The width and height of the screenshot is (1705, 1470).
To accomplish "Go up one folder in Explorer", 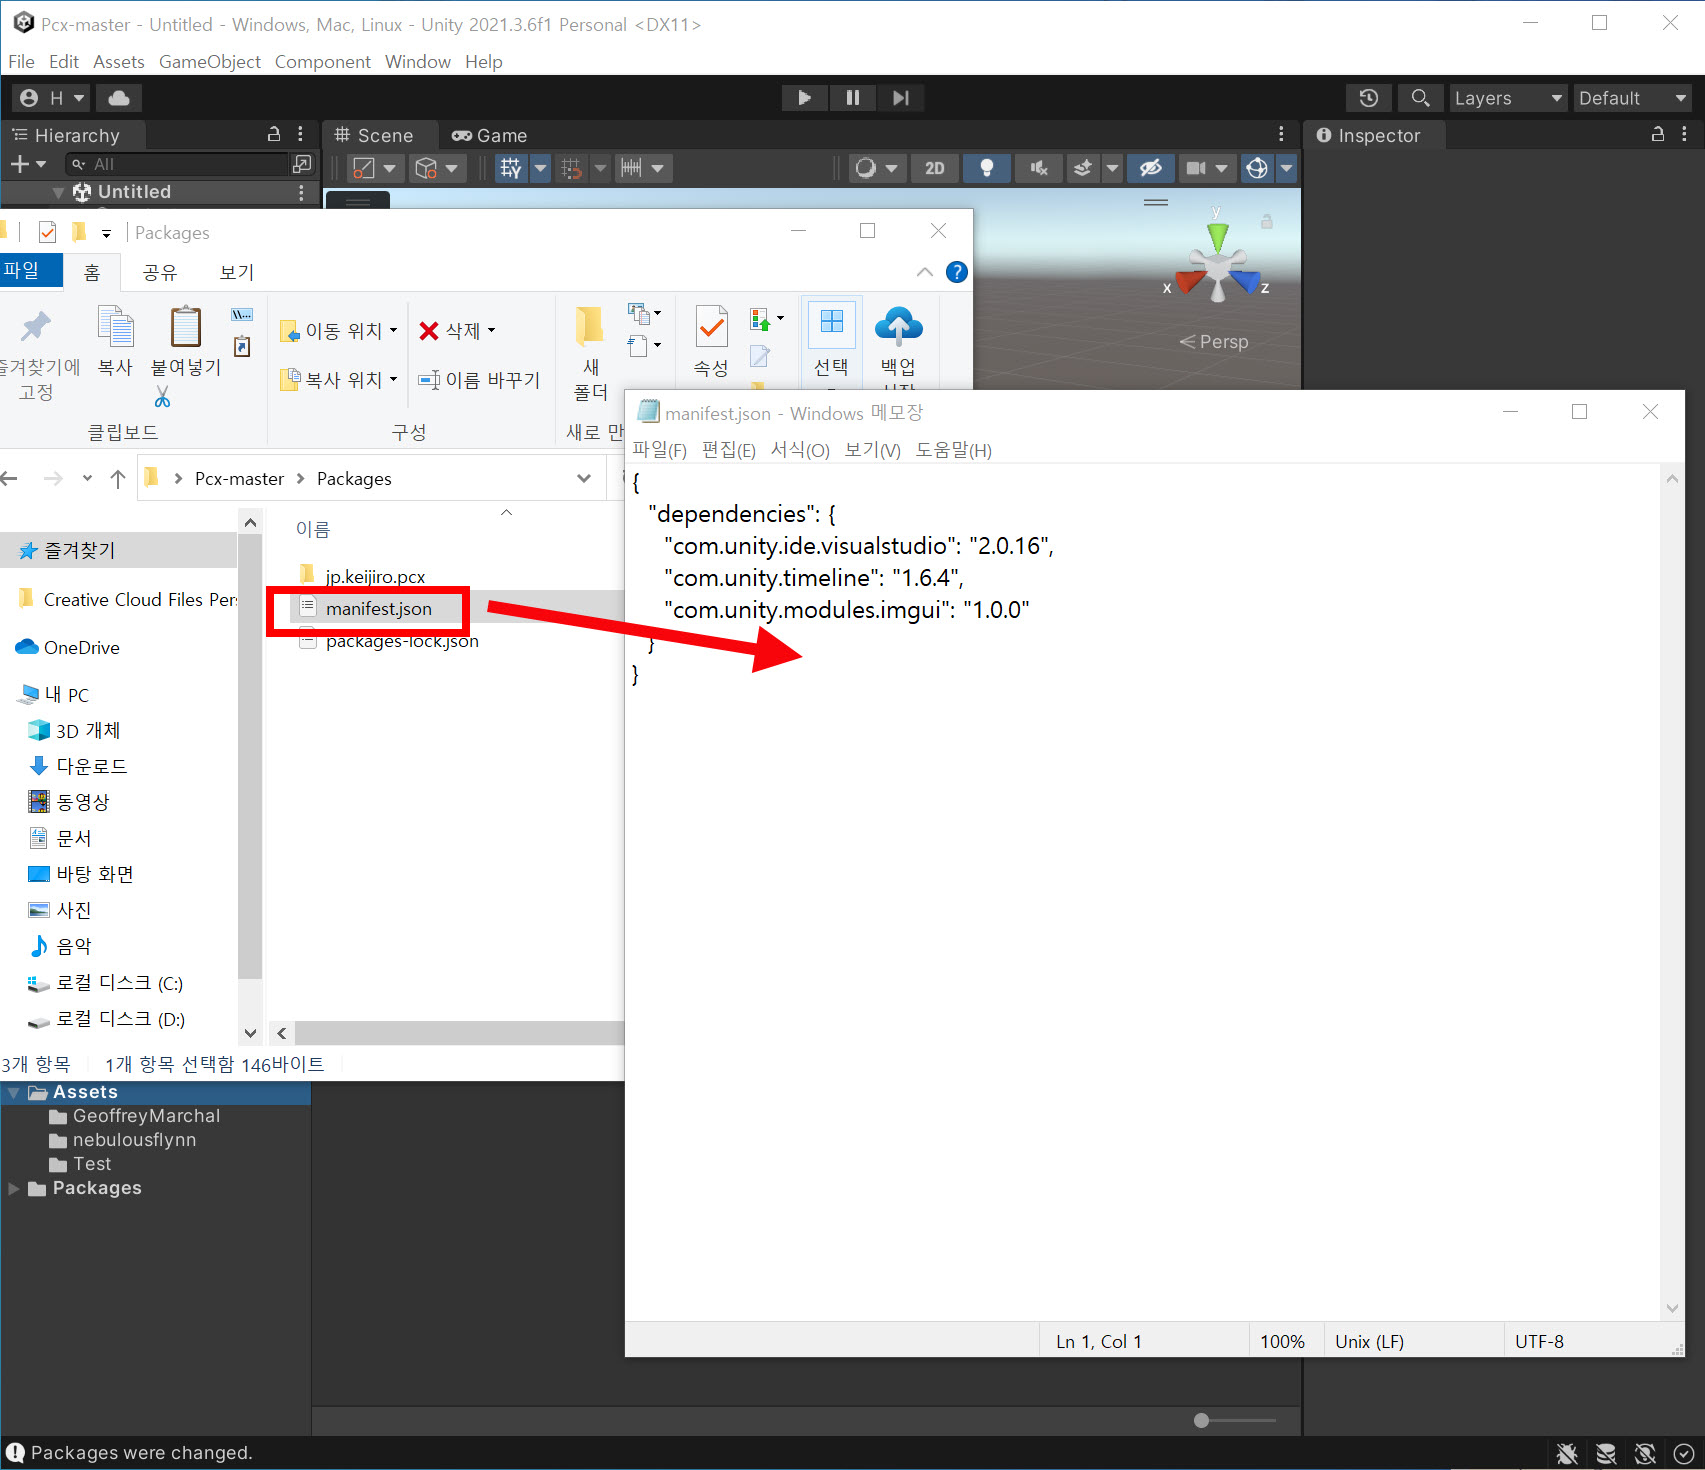I will (118, 479).
